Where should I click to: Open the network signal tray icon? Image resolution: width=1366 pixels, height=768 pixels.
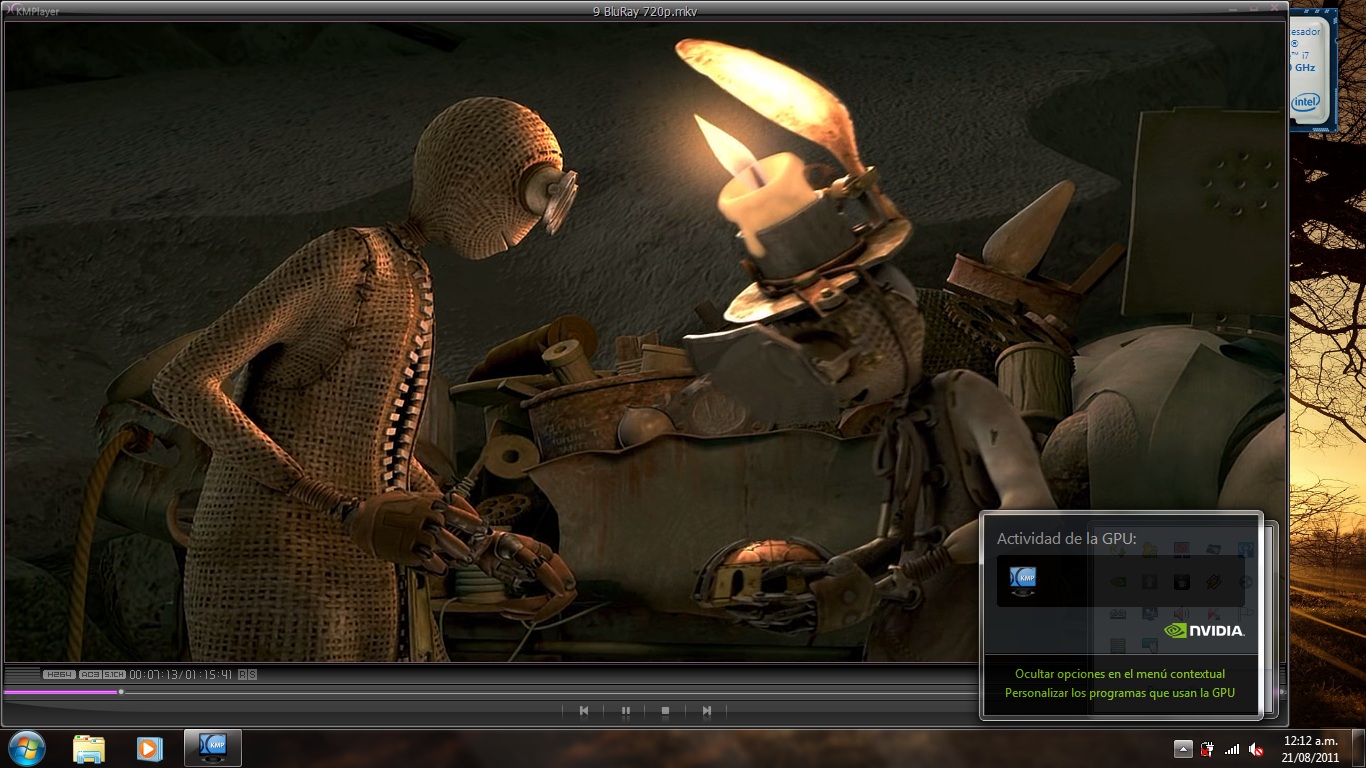click(1232, 749)
